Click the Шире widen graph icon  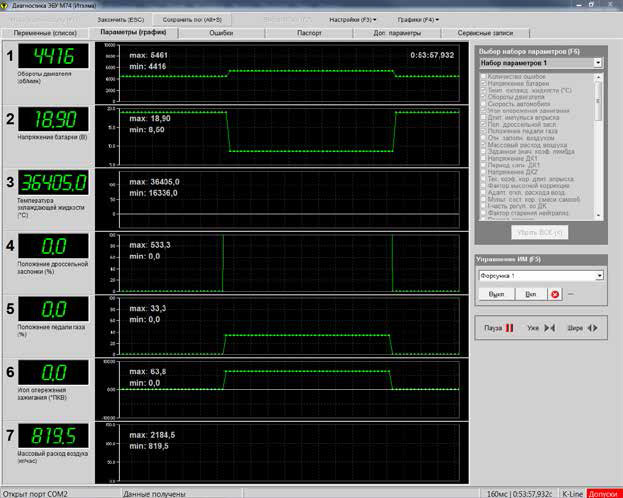tap(592, 327)
